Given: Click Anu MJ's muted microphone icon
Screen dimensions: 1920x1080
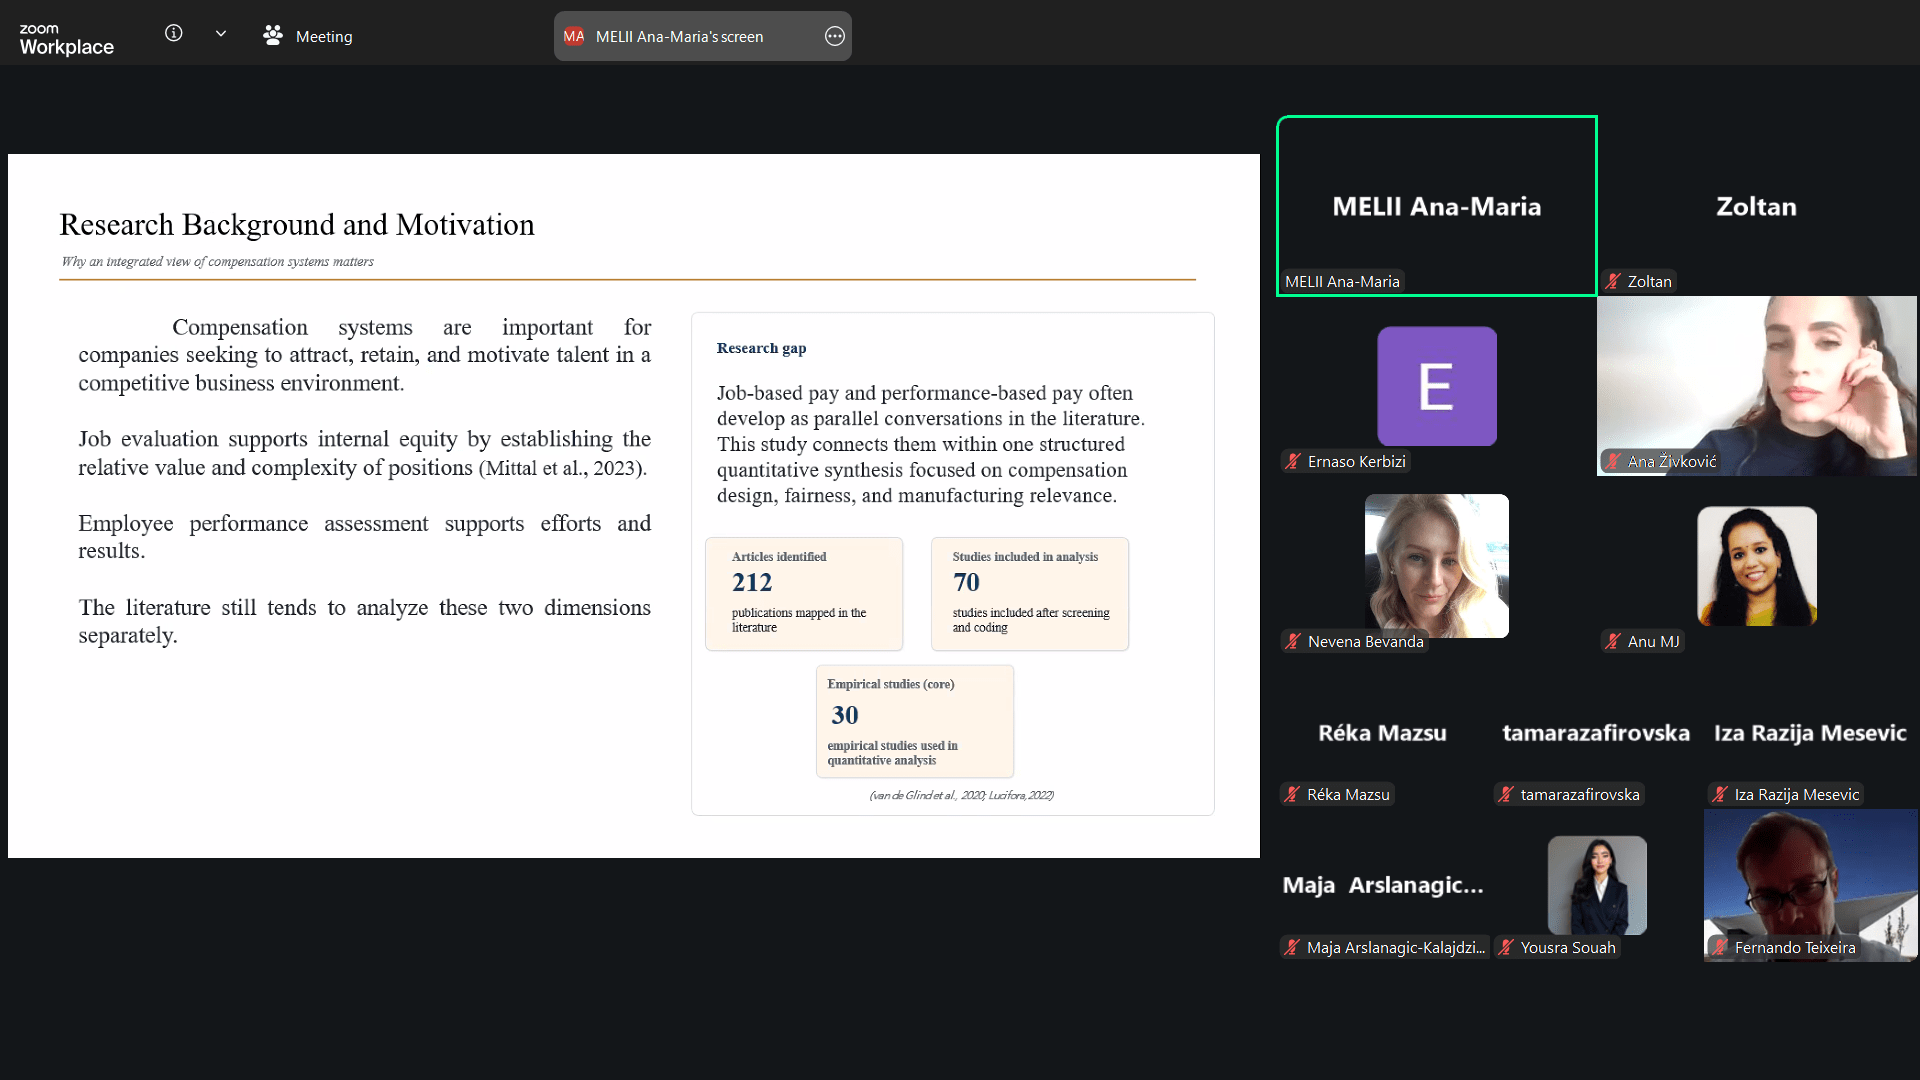Looking at the screenshot, I should tap(1613, 642).
